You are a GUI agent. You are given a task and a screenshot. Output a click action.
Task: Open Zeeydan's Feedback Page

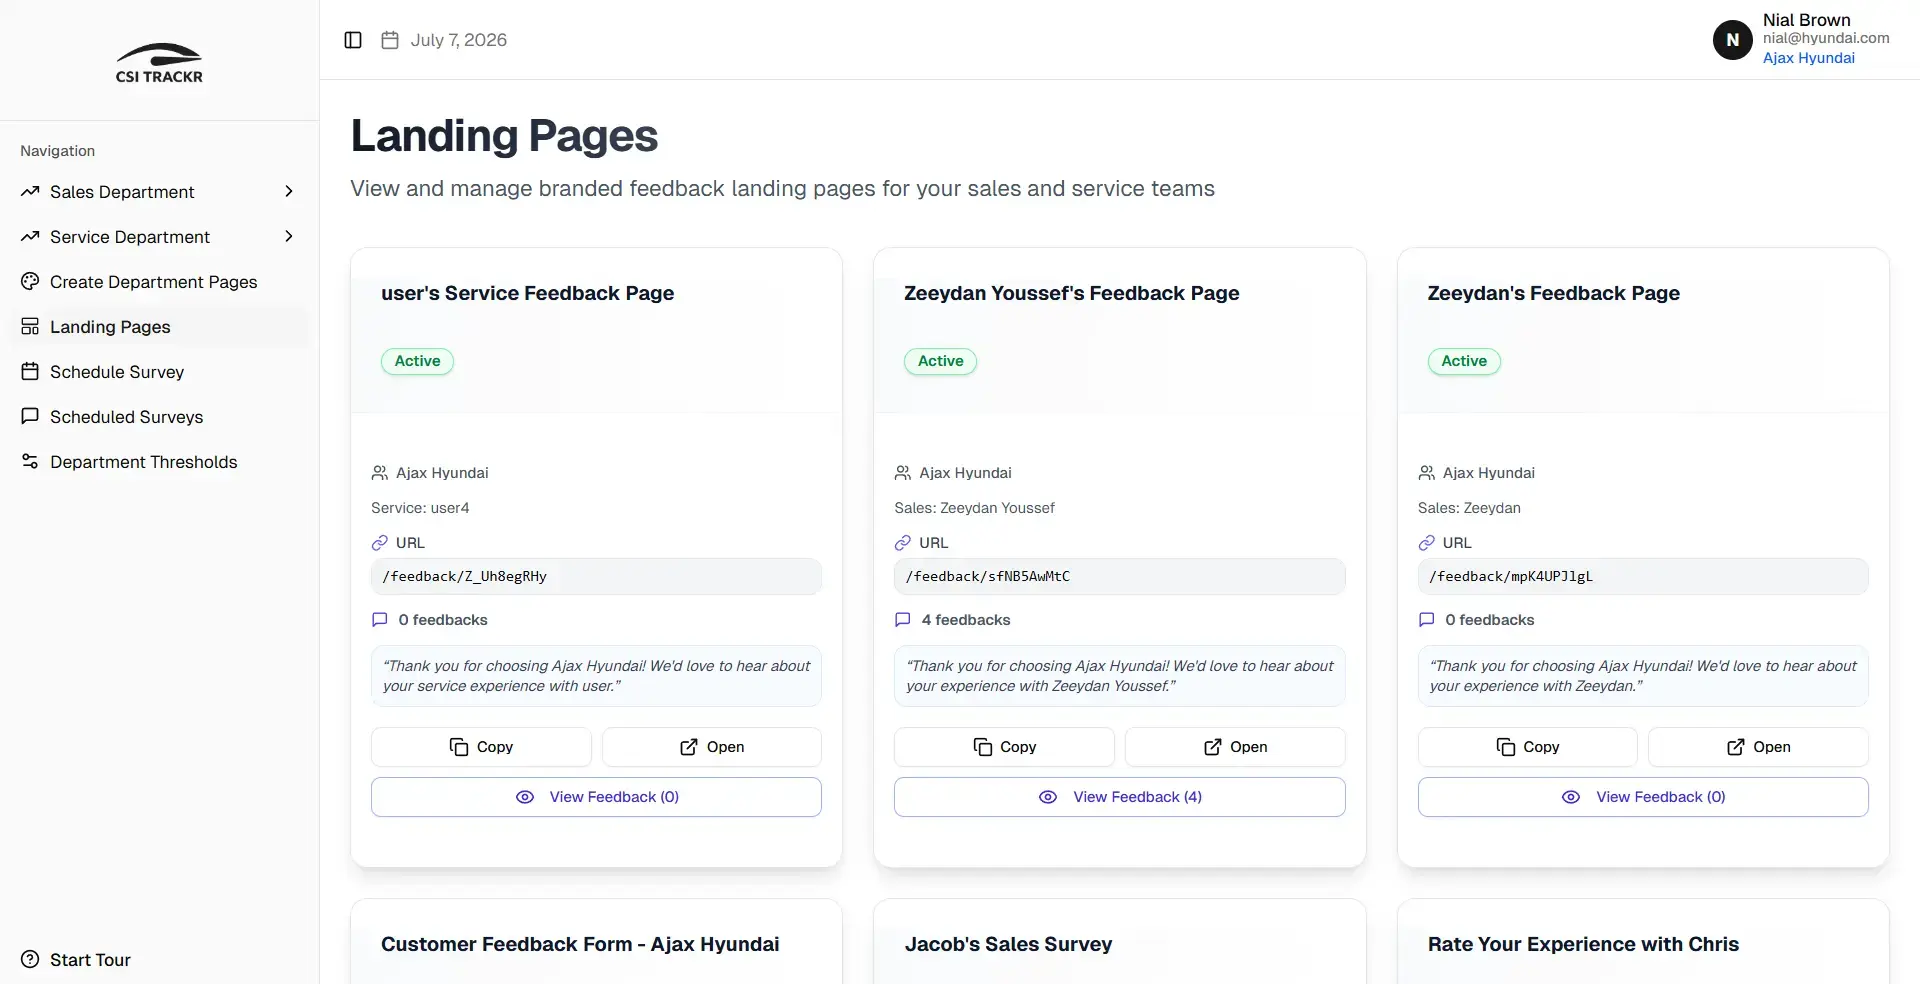pos(1758,747)
